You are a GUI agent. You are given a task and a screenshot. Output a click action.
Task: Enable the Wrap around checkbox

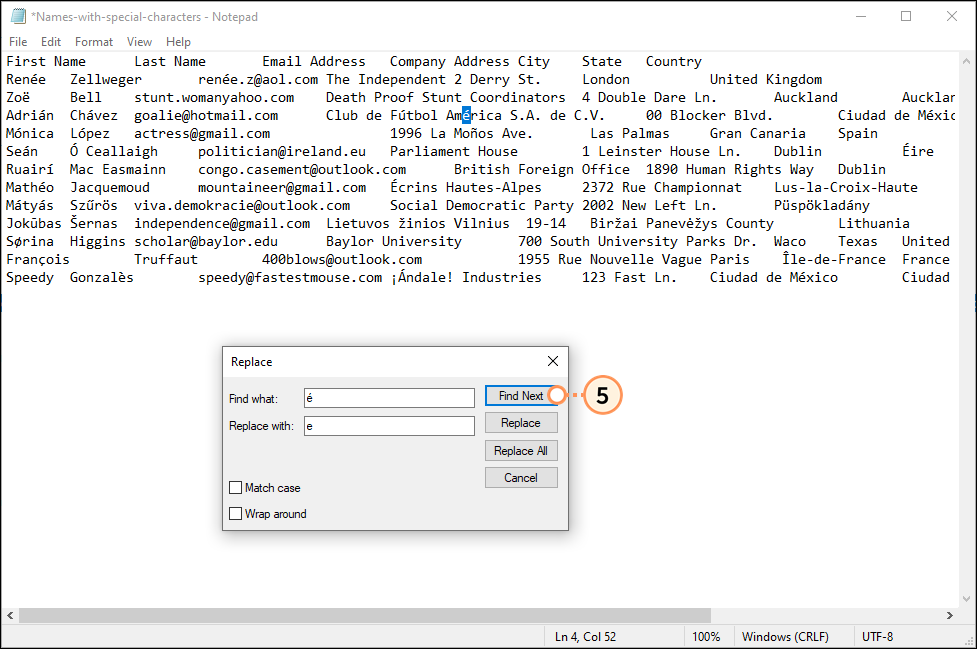(236, 514)
